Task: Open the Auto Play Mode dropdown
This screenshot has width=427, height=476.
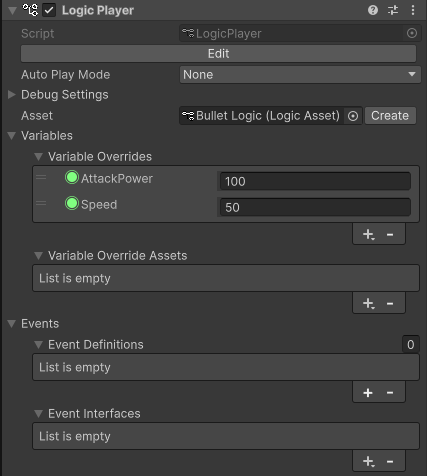Action: coord(300,75)
